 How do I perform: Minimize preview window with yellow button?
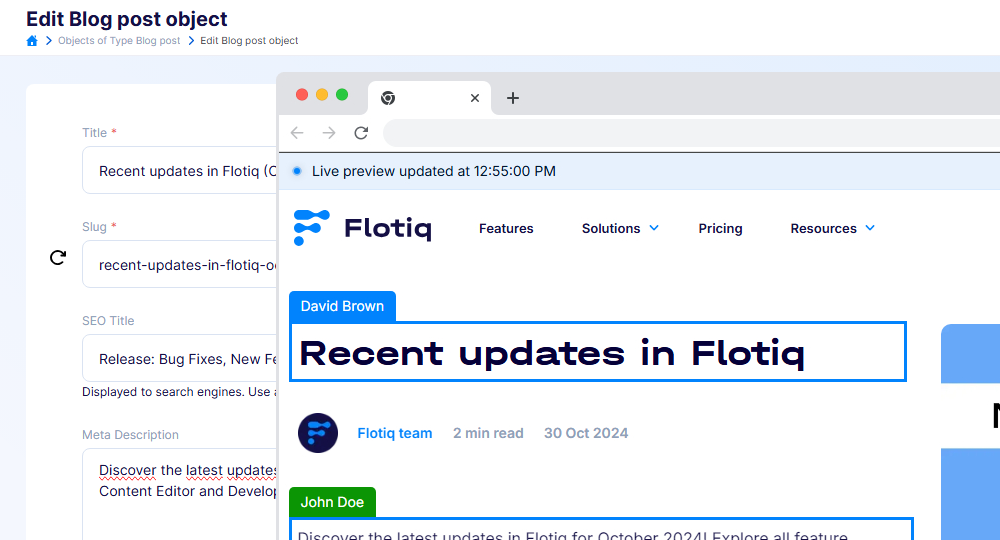tap(322, 94)
